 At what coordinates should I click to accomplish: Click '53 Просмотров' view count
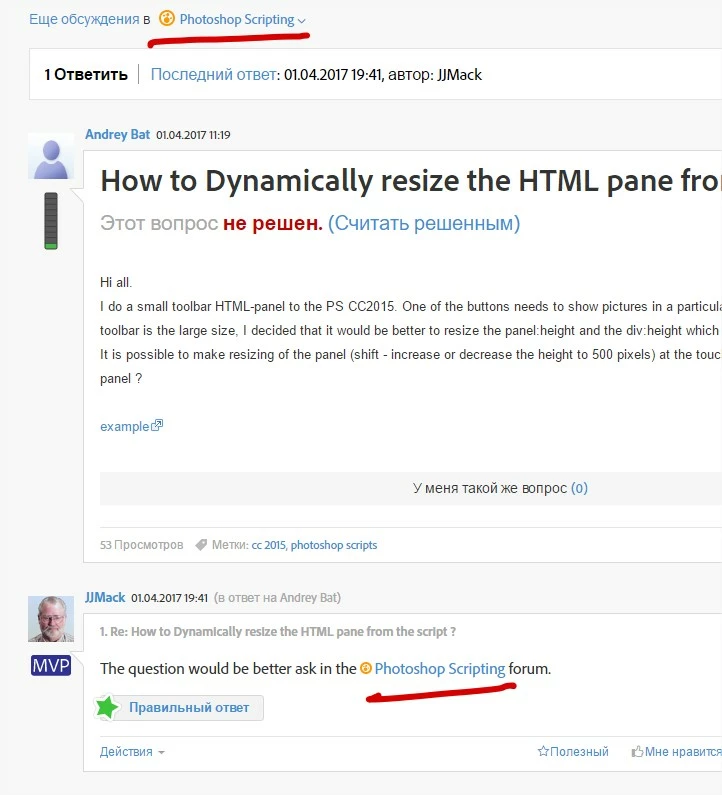[141, 545]
